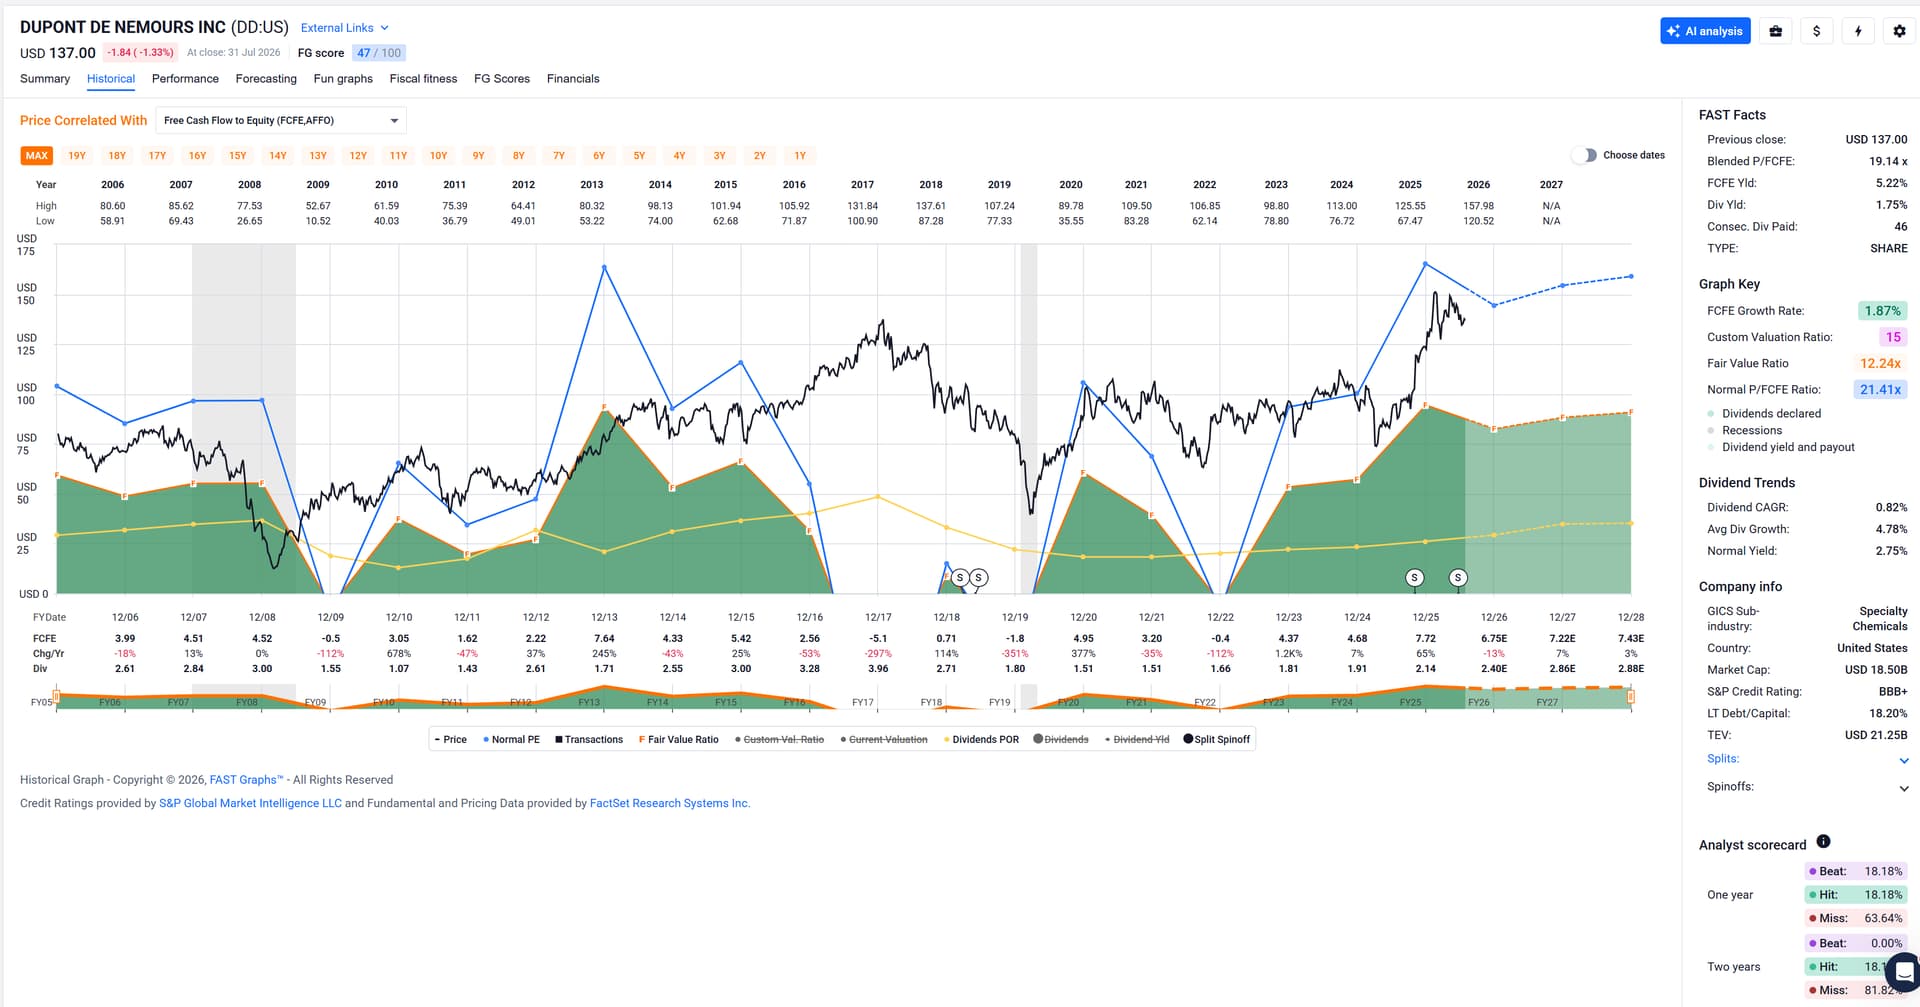Viewport: 1920px width, 1007px height.
Task: Click the 12/25 split spinoff S marker
Action: 1414,577
